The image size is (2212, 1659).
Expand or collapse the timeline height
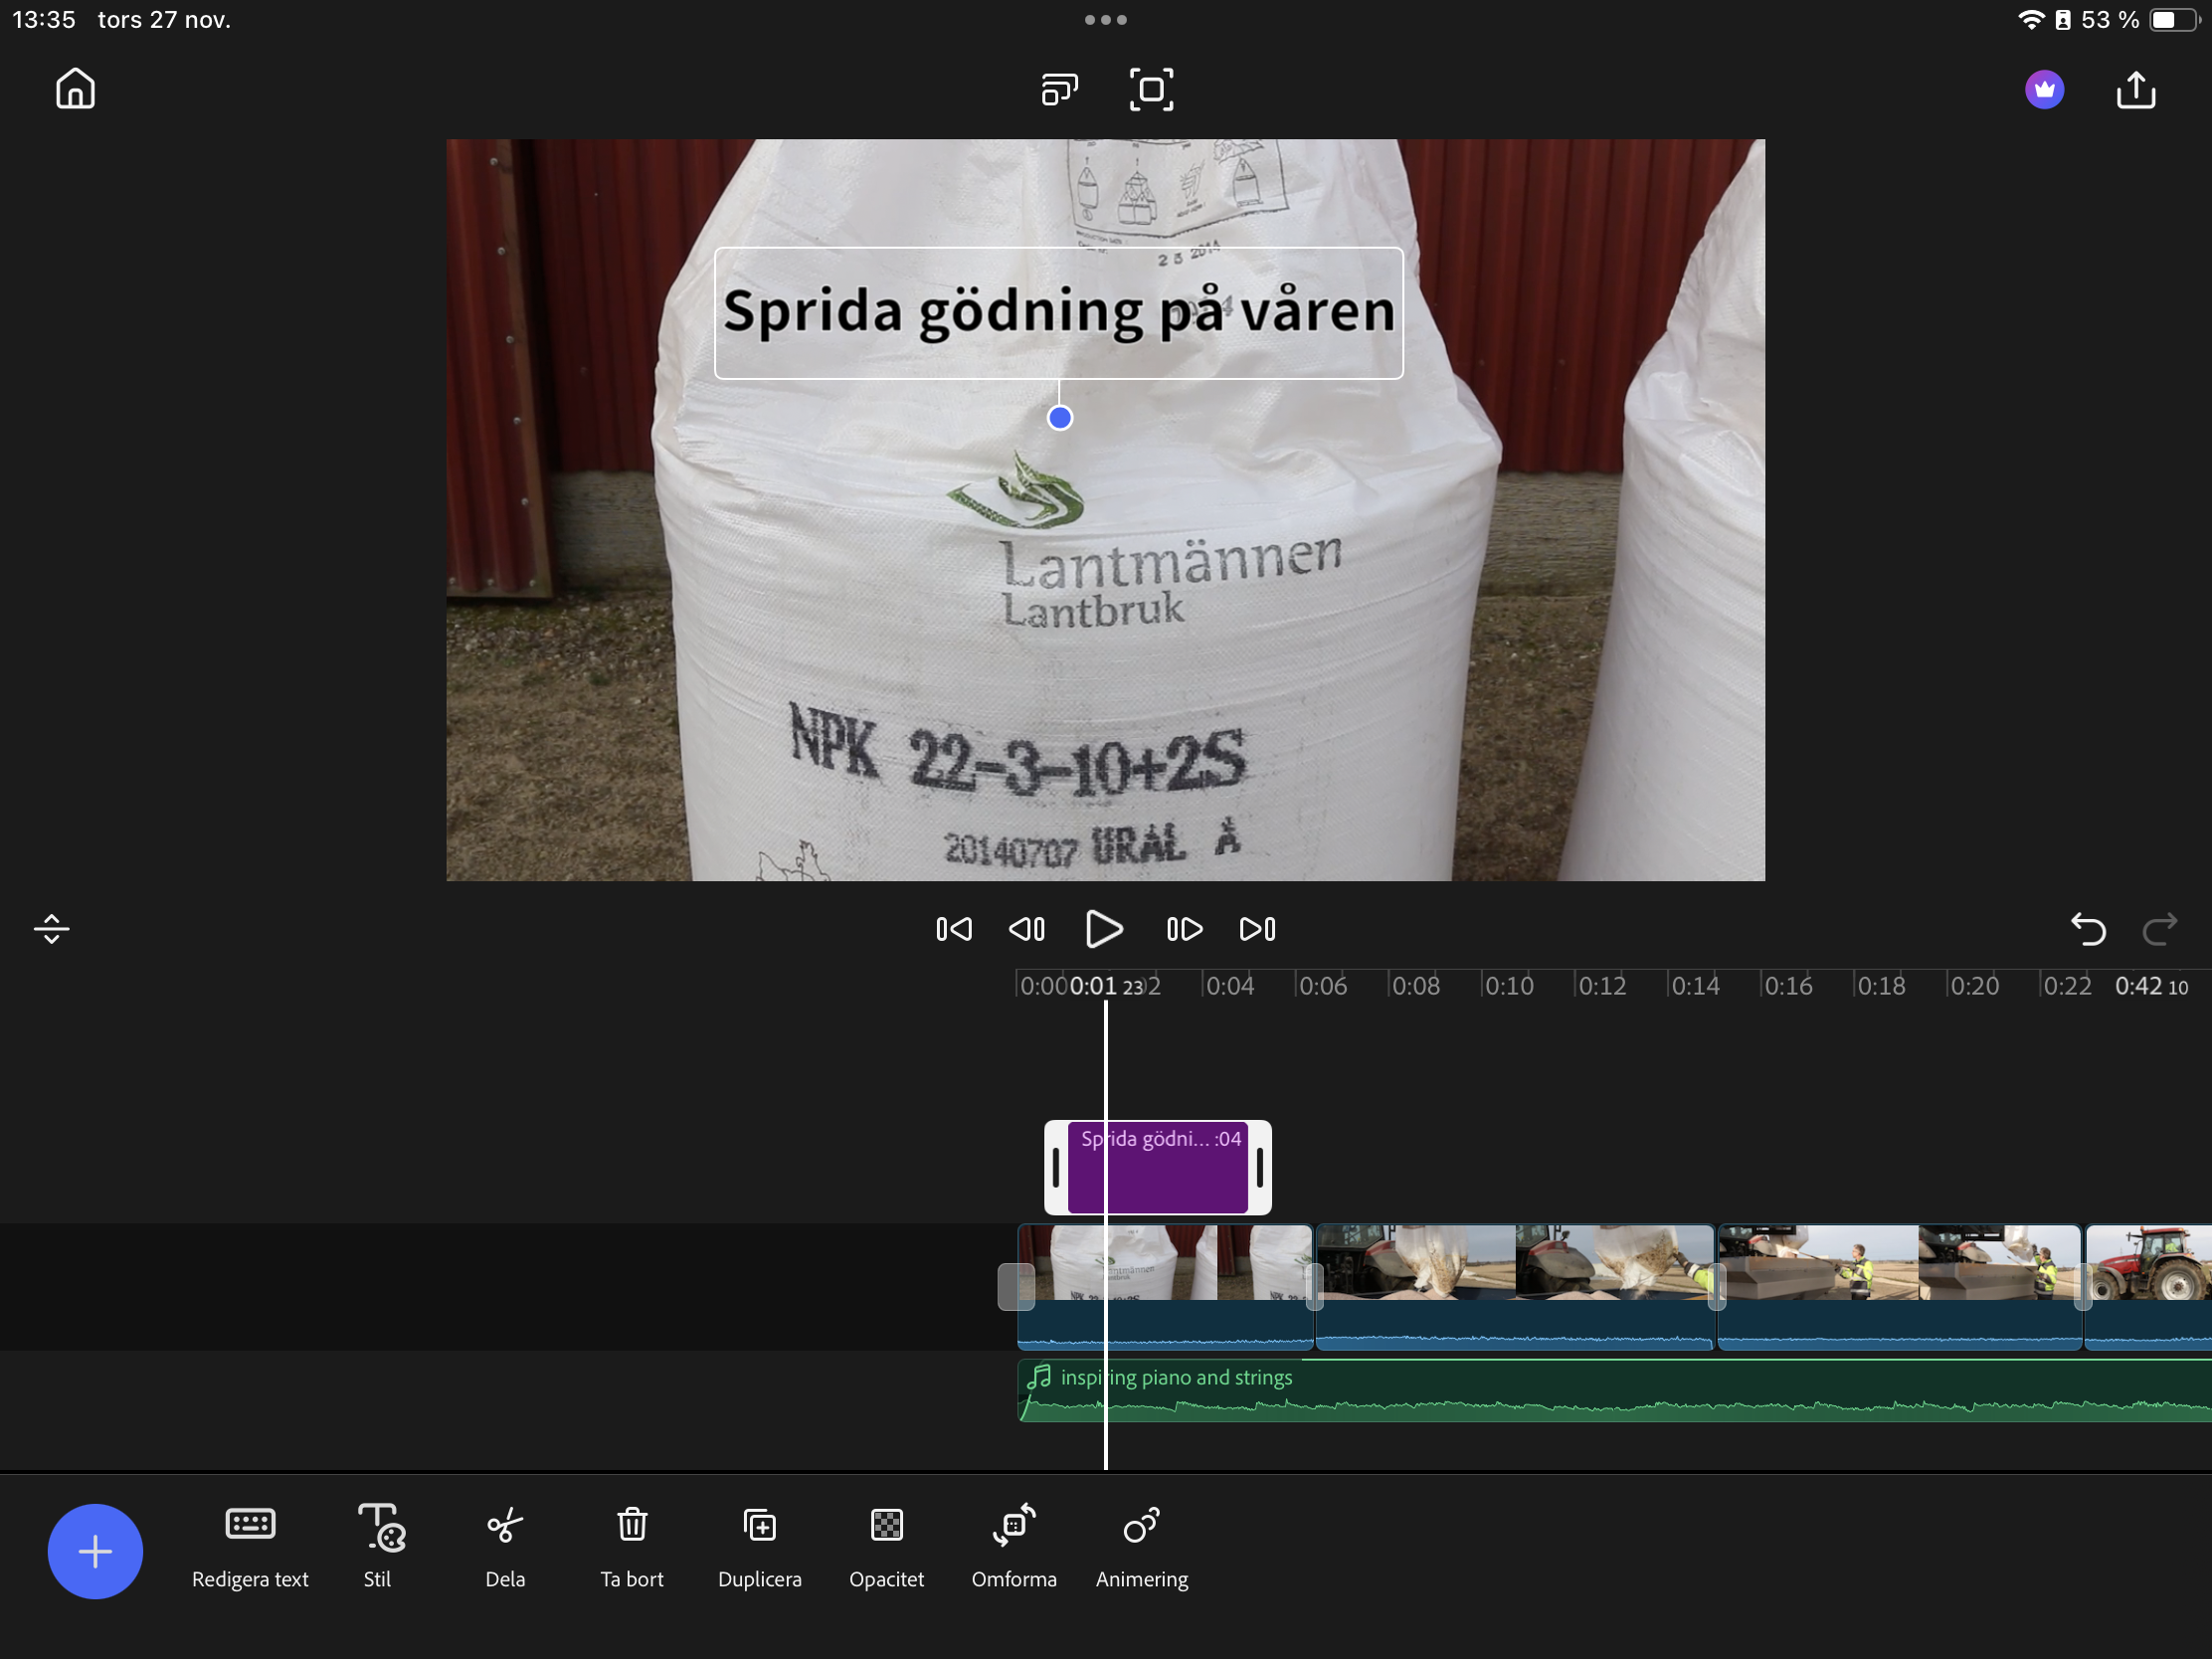[x=51, y=929]
